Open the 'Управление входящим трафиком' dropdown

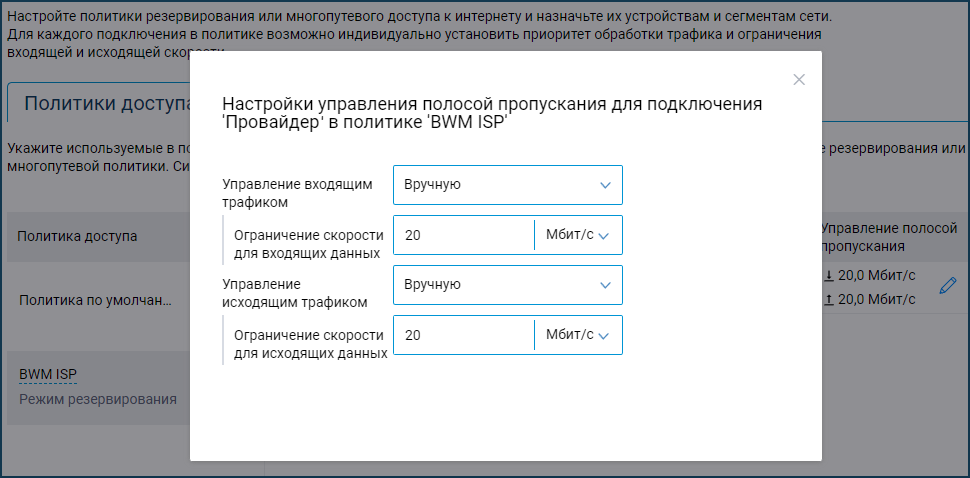pos(507,185)
